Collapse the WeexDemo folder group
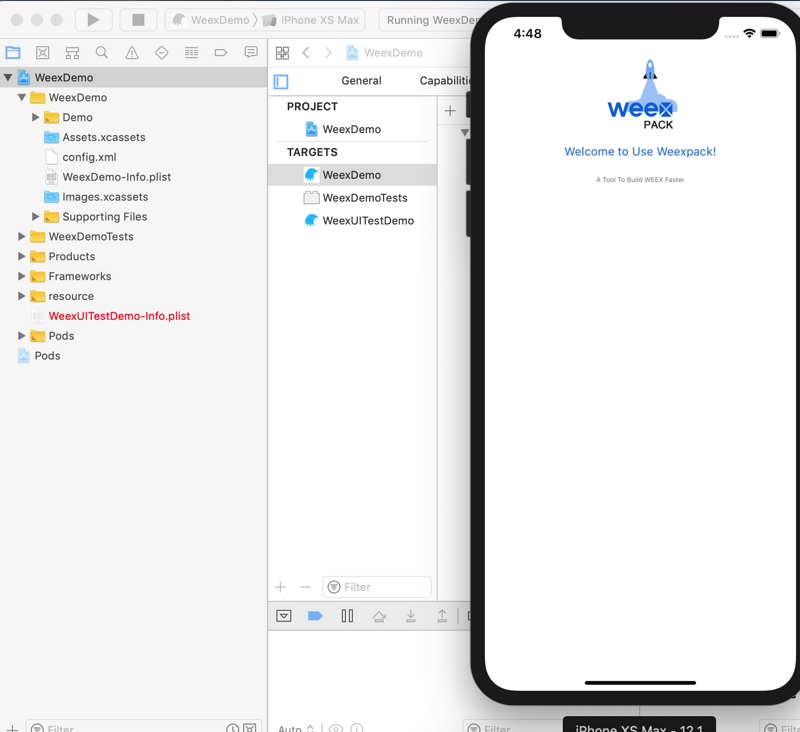The height and width of the screenshot is (732, 800). 21,97
